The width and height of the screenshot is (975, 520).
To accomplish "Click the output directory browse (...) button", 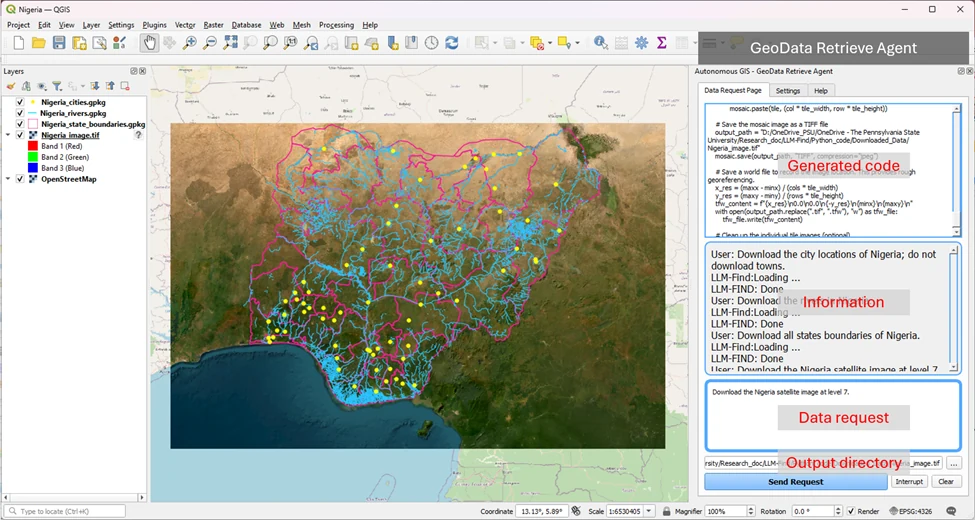I will tap(954, 463).
